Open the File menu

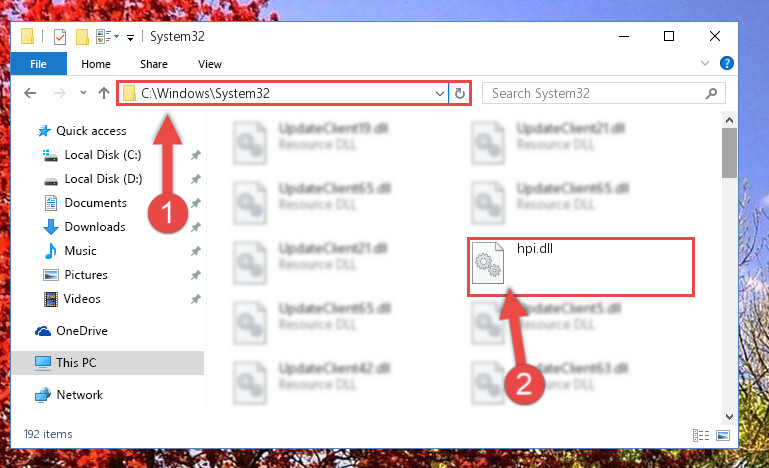(x=38, y=64)
